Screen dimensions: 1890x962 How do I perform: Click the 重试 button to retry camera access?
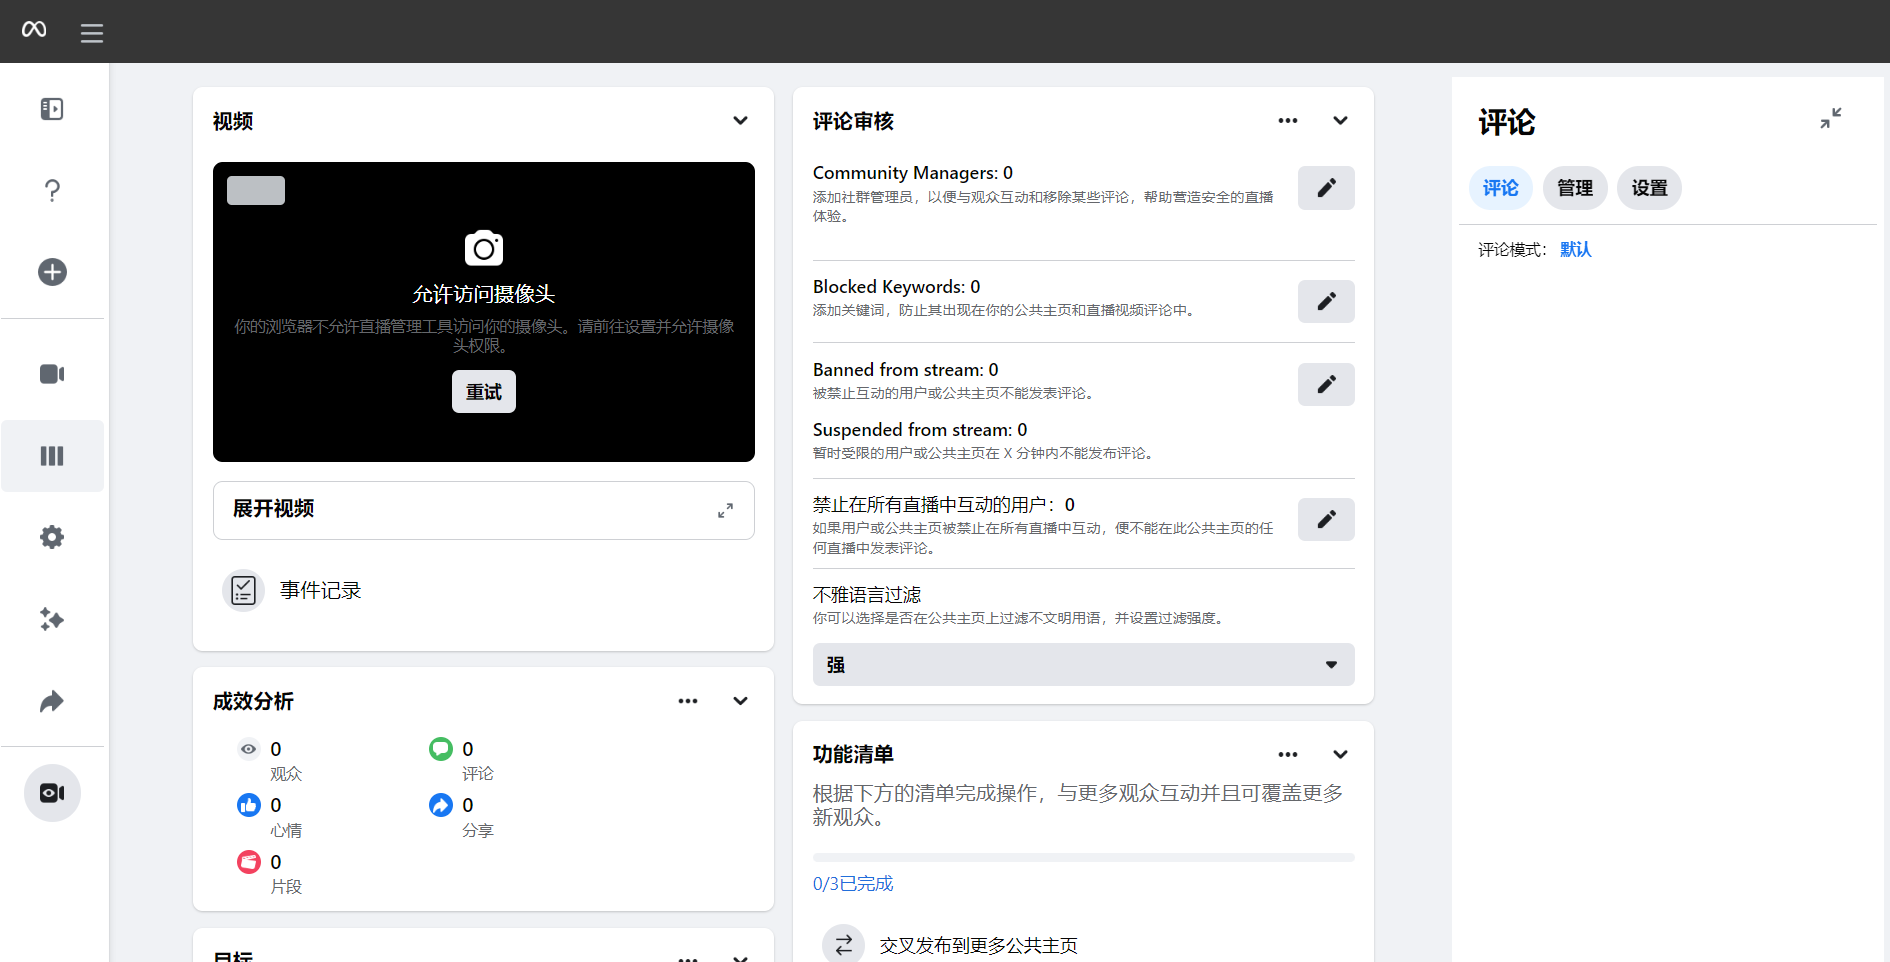483,391
